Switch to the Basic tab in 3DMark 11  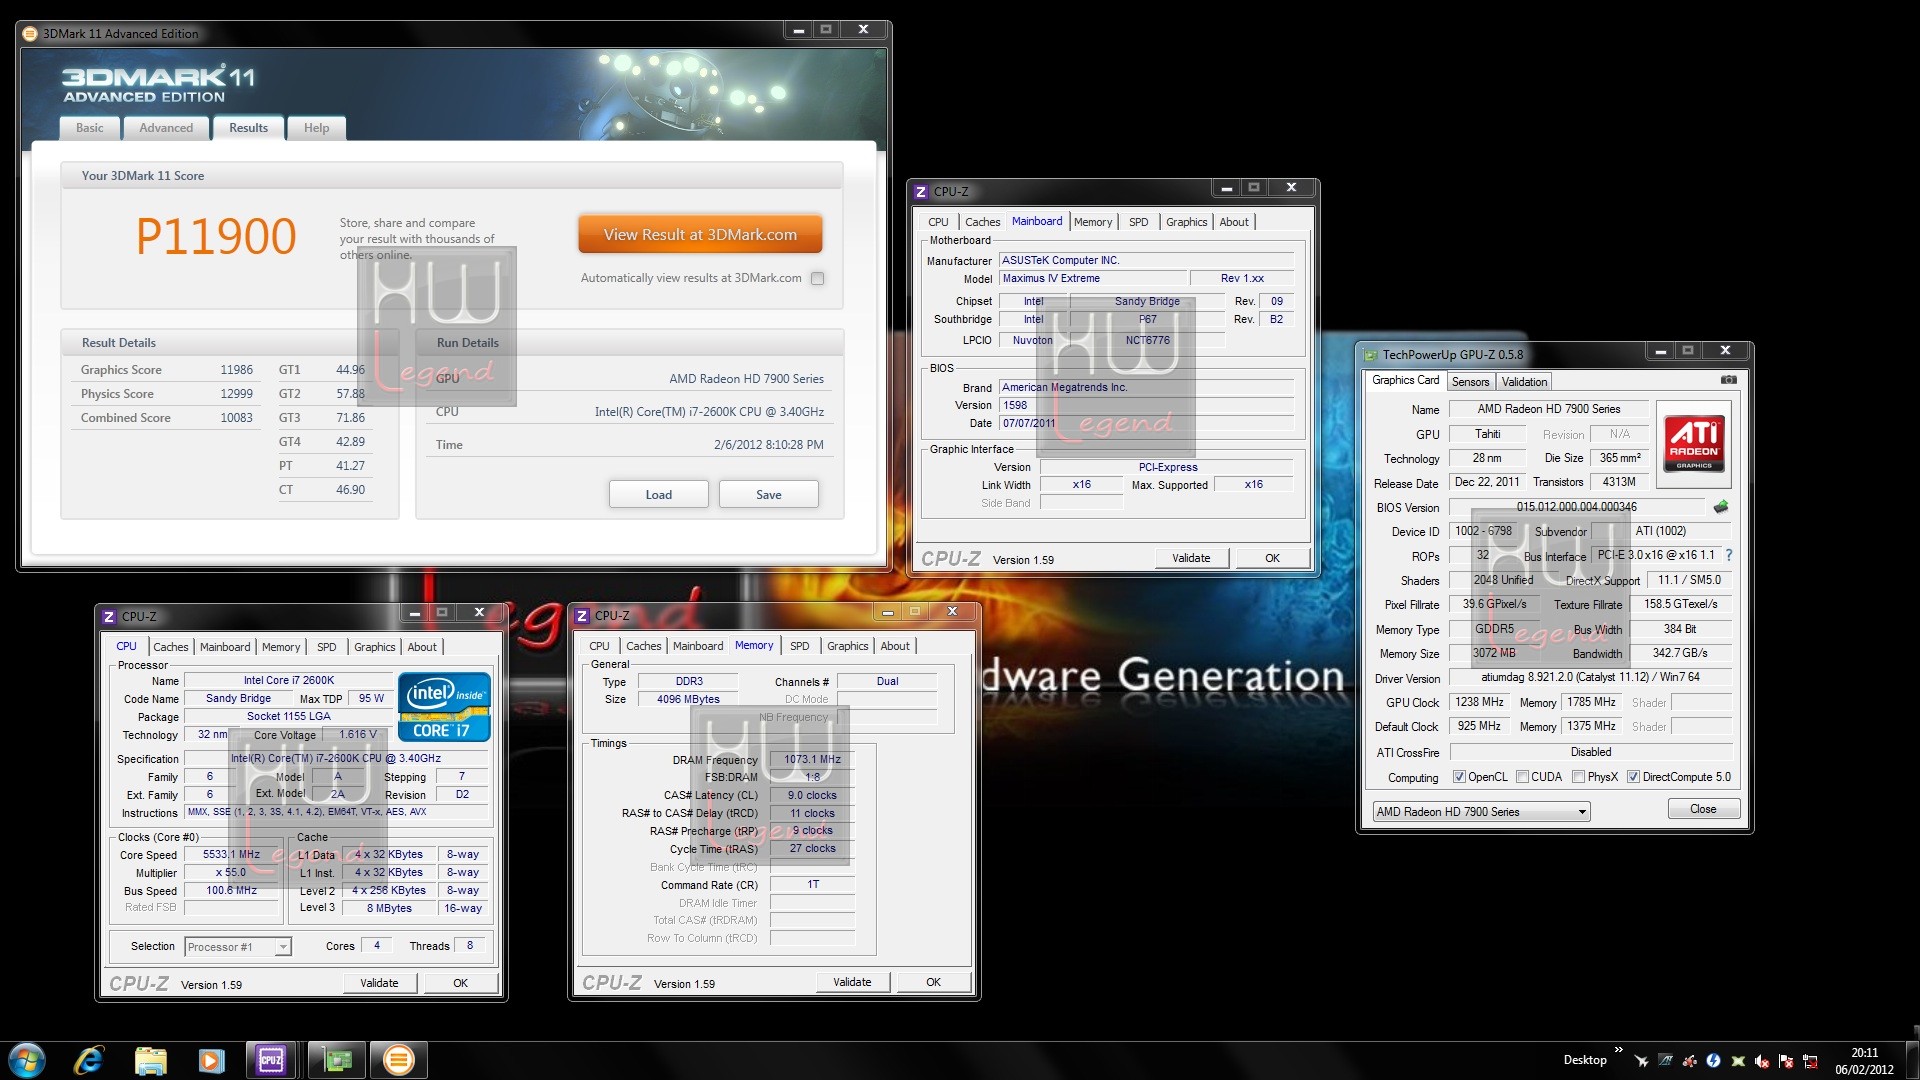[x=90, y=128]
